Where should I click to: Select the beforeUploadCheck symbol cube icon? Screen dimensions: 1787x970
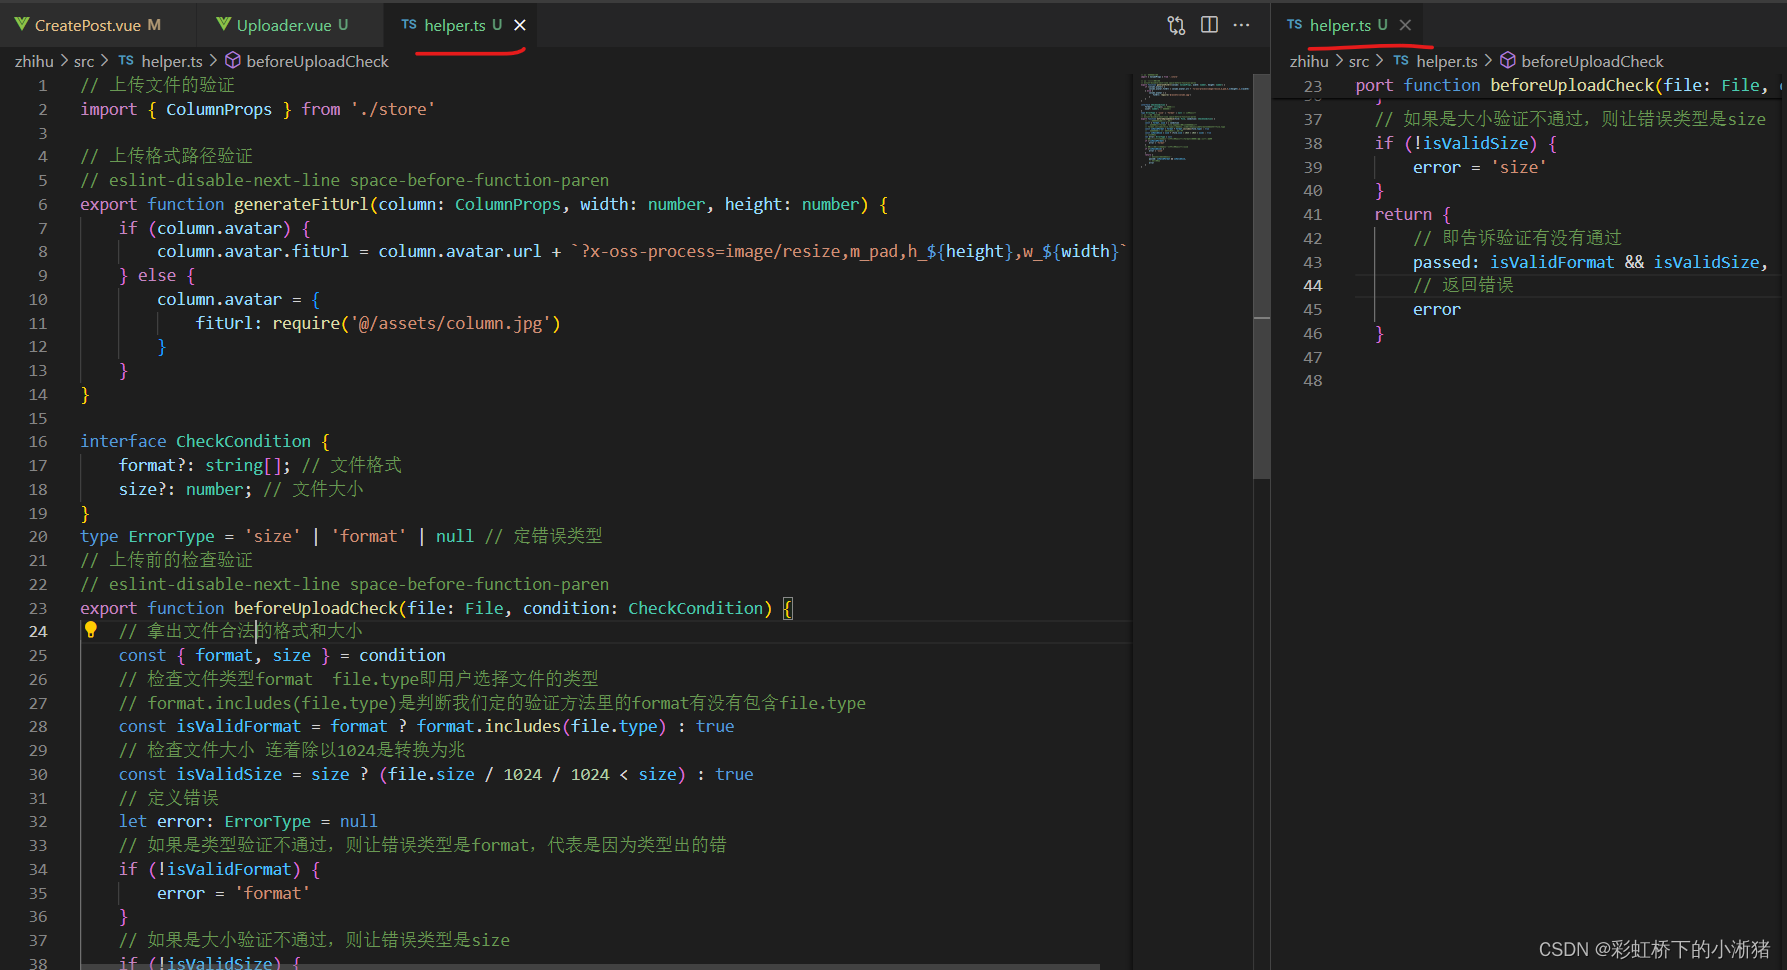coord(232,60)
